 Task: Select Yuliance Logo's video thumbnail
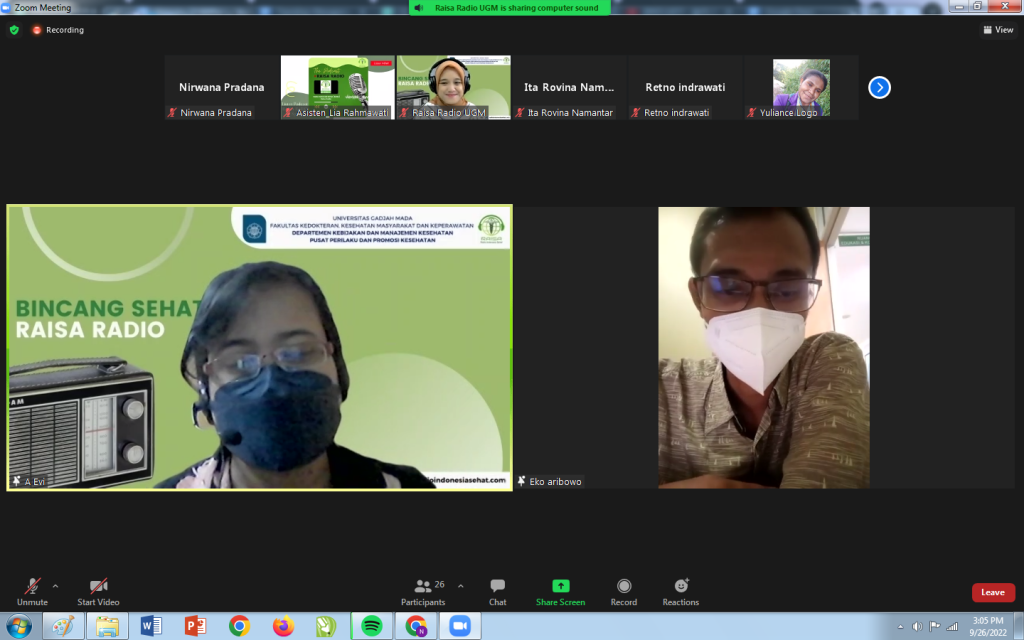[801, 87]
